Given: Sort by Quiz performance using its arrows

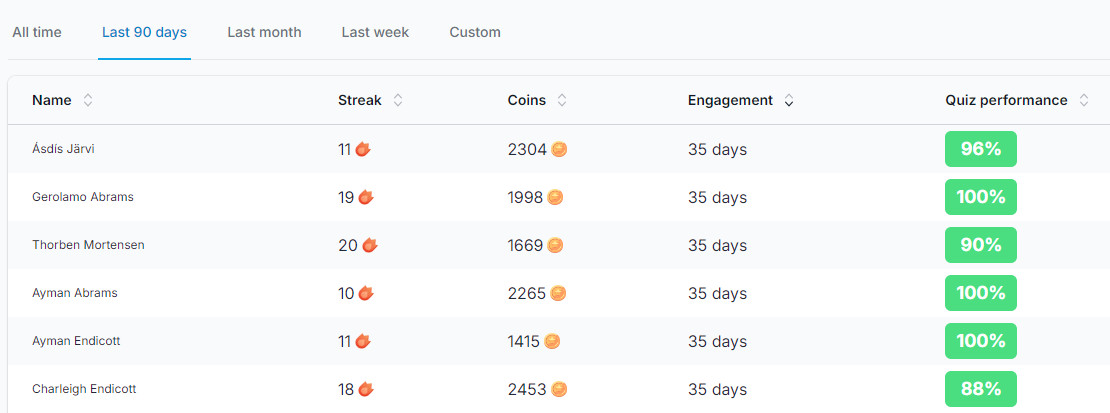Looking at the screenshot, I should point(1084,100).
